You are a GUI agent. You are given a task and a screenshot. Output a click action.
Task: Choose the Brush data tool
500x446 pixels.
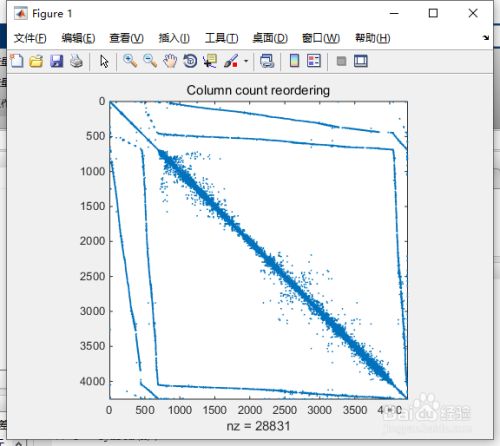pyautogui.click(x=231, y=61)
